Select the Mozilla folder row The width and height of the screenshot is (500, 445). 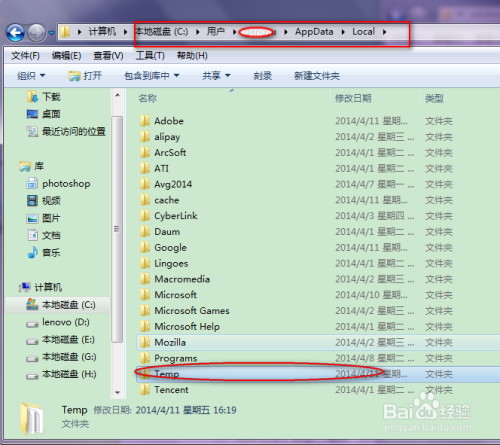pyautogui.click(x=318, y=342)
